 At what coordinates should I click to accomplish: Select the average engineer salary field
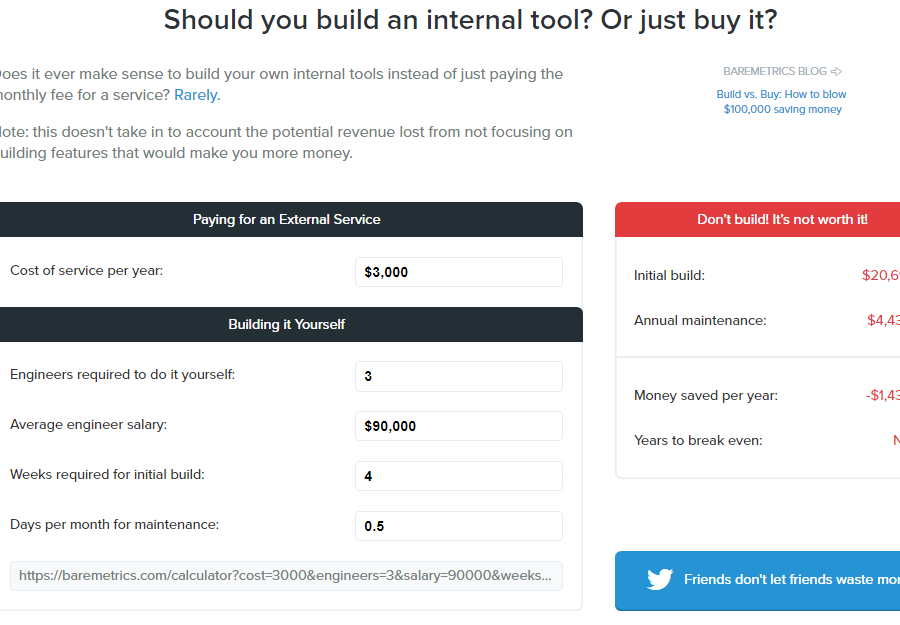click(x=458, y=426)
